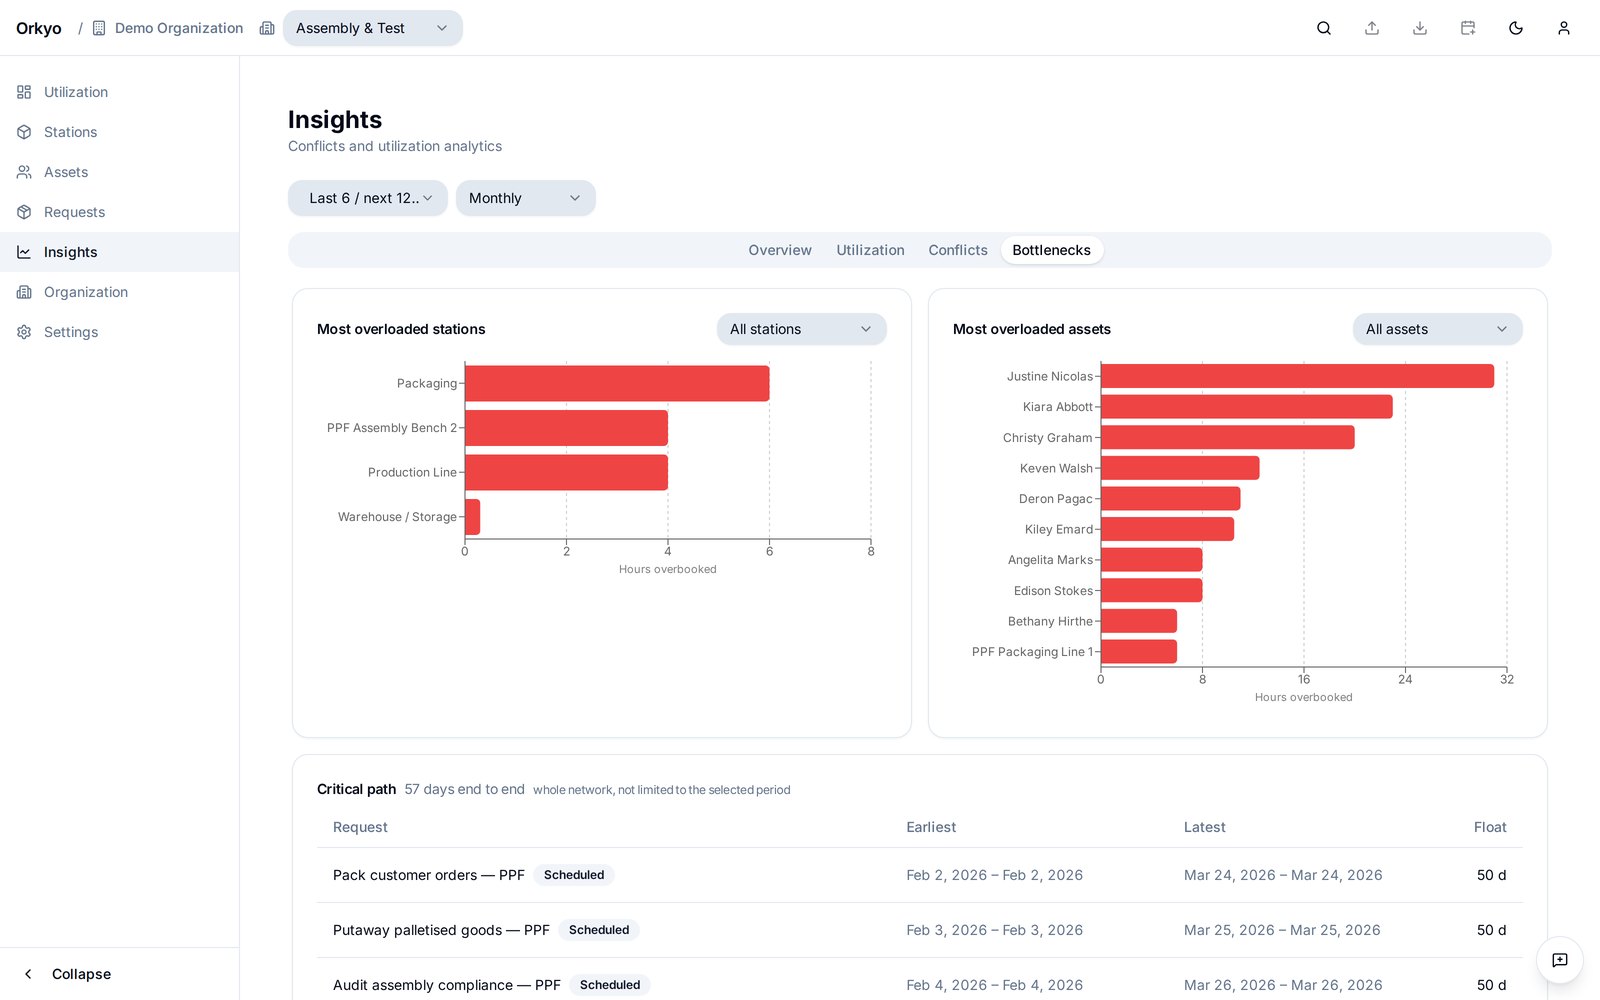Click the download icon in the top bar
This screenshot has width=1600, height=1000.
click(1420, 28)
